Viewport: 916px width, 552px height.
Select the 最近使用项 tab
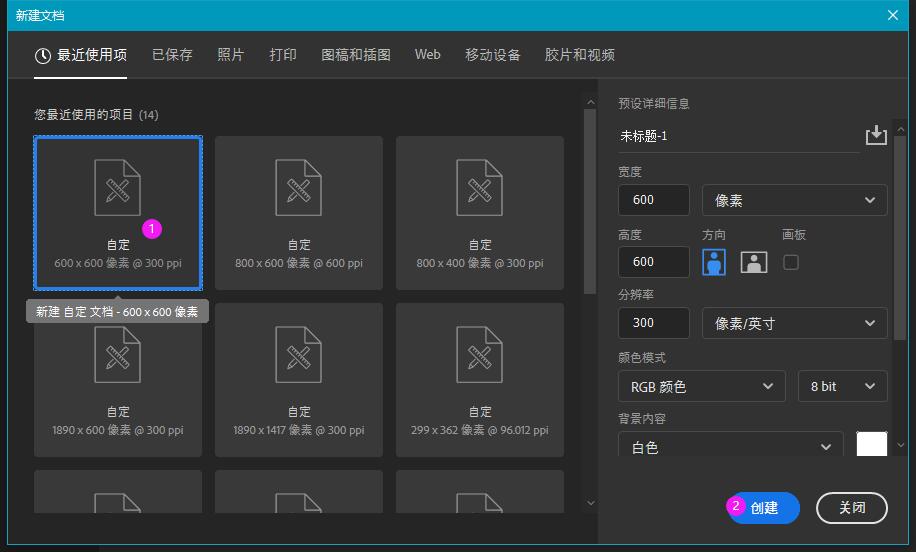point(81,55)
